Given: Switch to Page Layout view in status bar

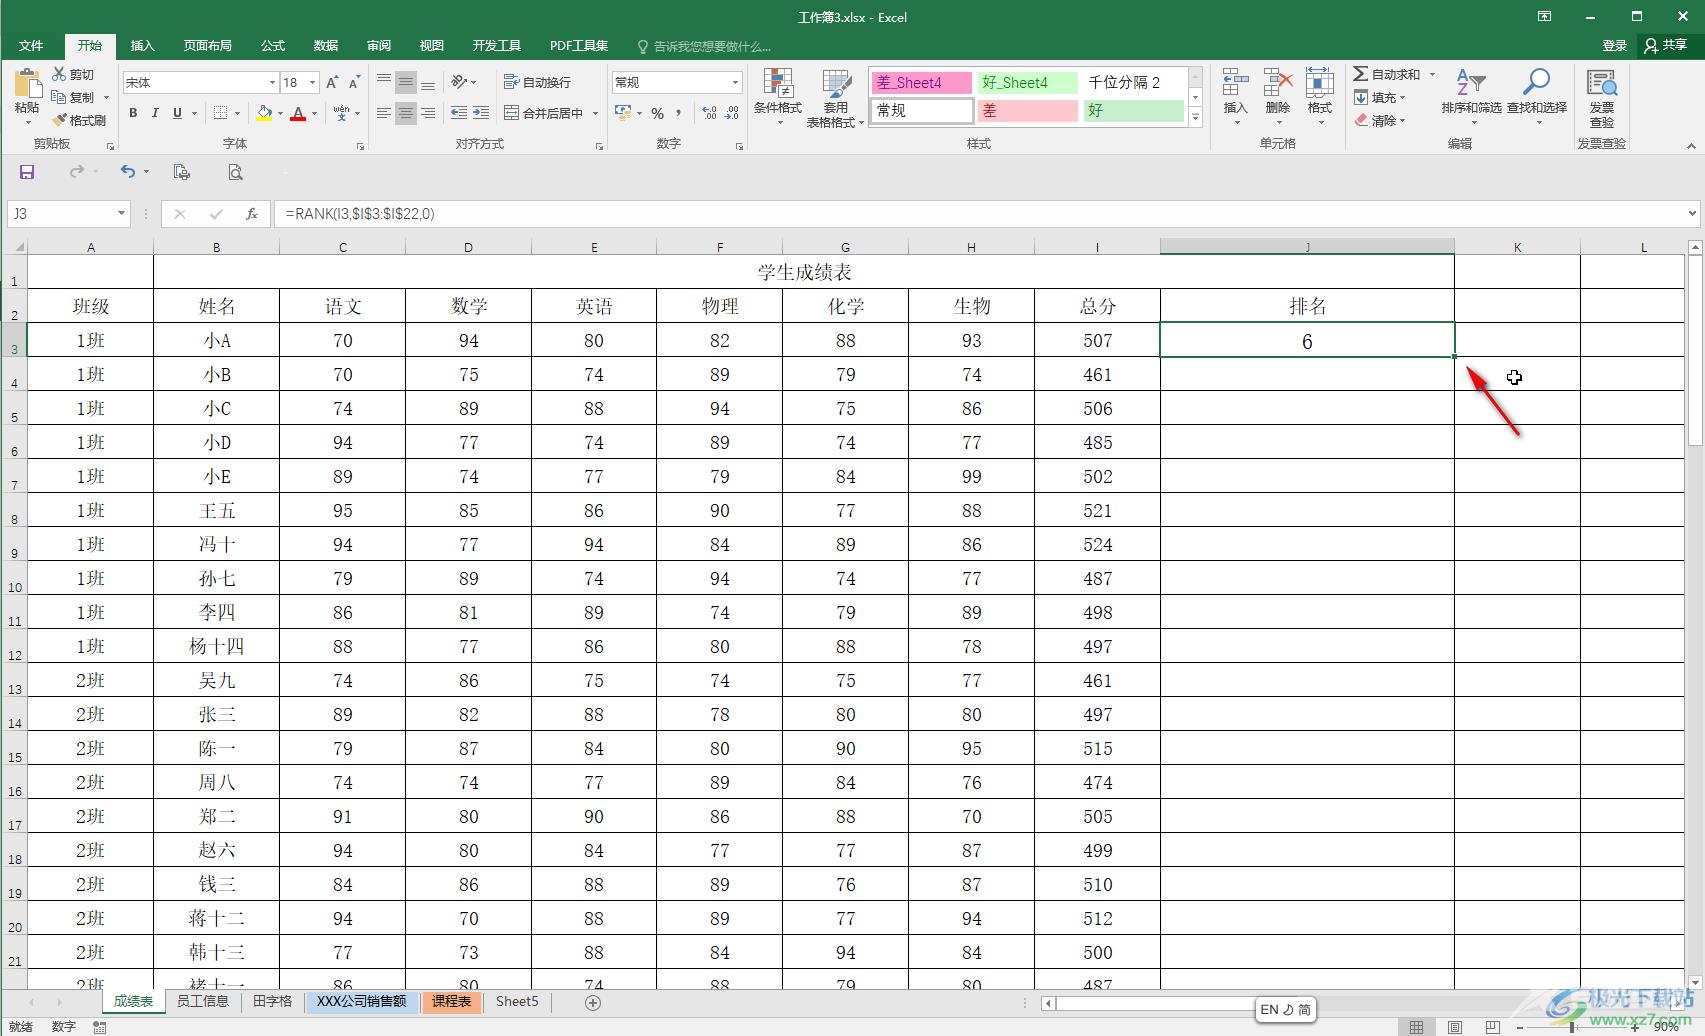Looking at the screenshot, I should pos(1455,1027).
